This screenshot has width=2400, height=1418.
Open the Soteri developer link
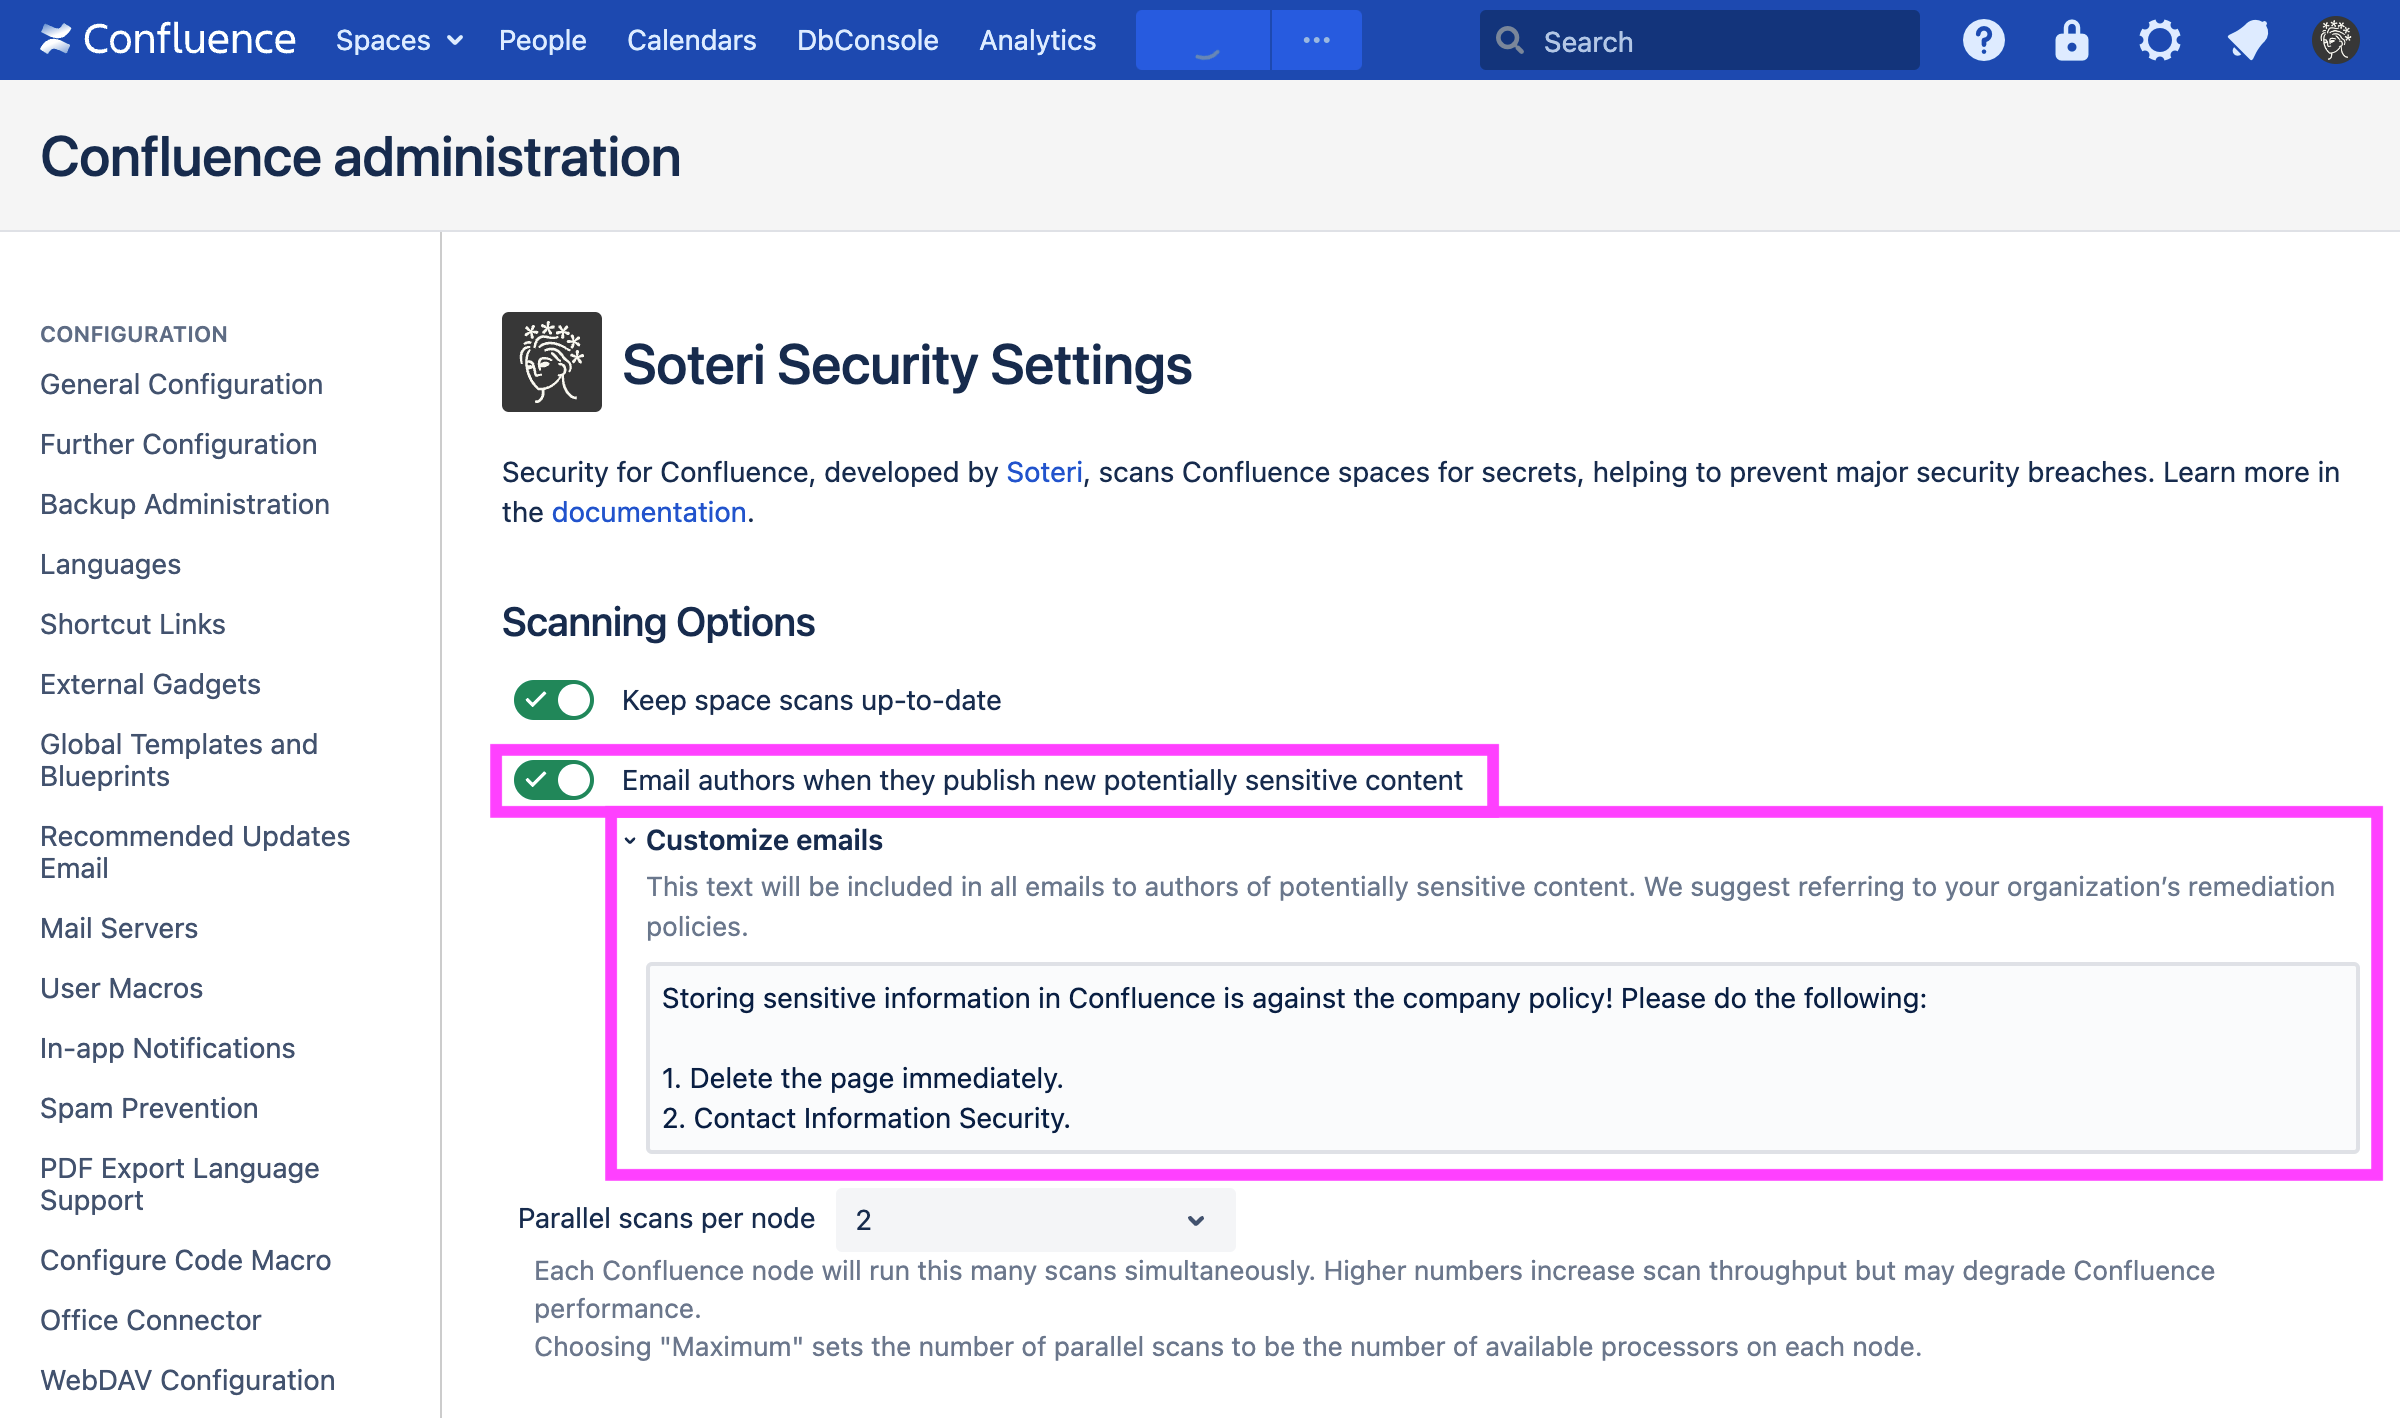(x=1043, y=472)
